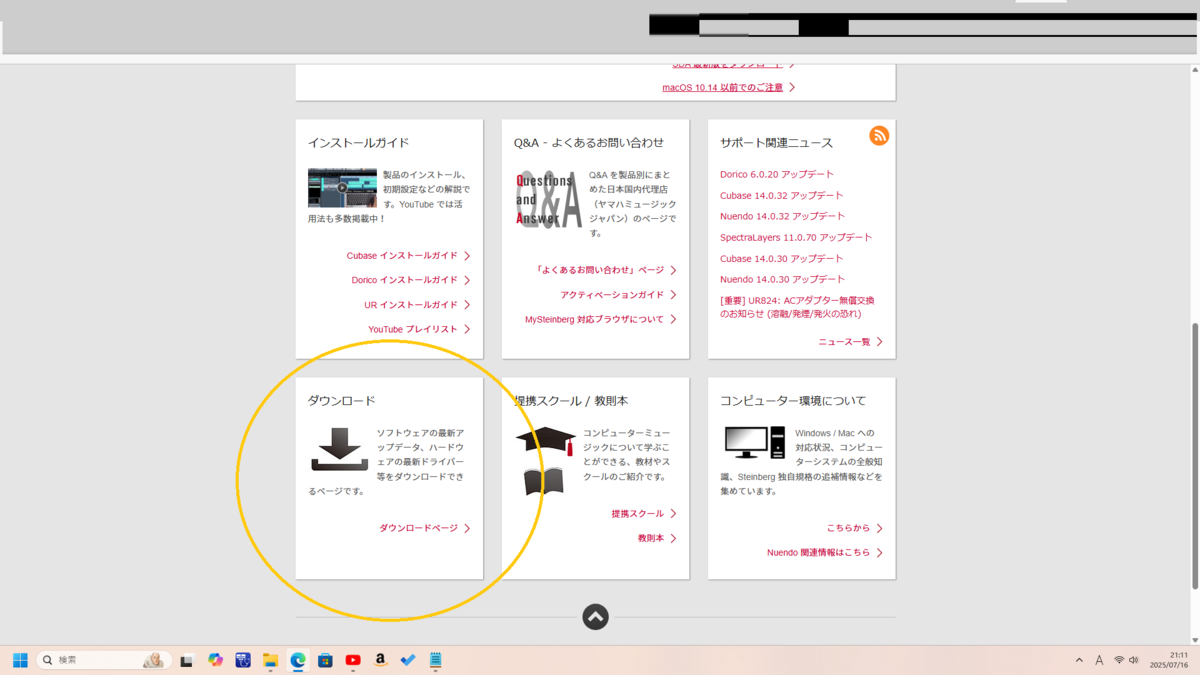
Task: Open the Notepad icon in the taskbar
Action: pyautogui.click(x=436, y=660)
